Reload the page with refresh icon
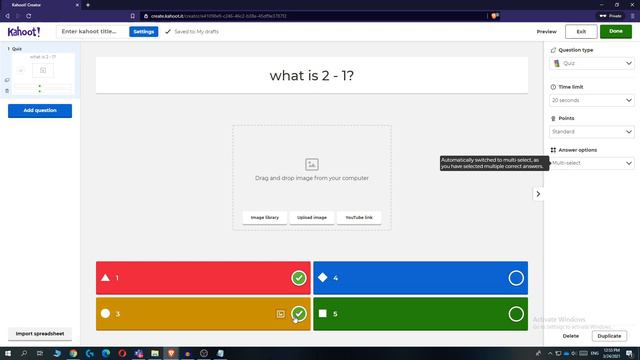Viewport: 640px width, 360px height. pos(29,16)
